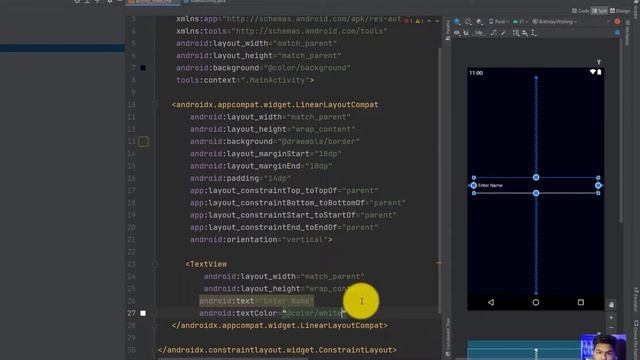Click the right constraint handle of the layout

[598, 185]
